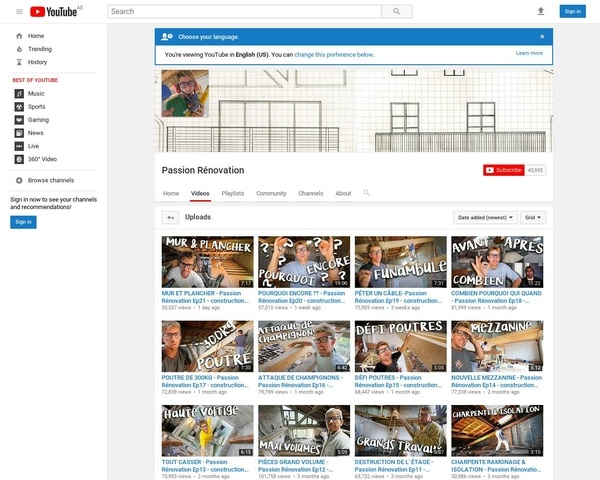600x480 pixels.
Task: Open the 300KG POUTRE video thumbnail
Action: tap(207, 346)
